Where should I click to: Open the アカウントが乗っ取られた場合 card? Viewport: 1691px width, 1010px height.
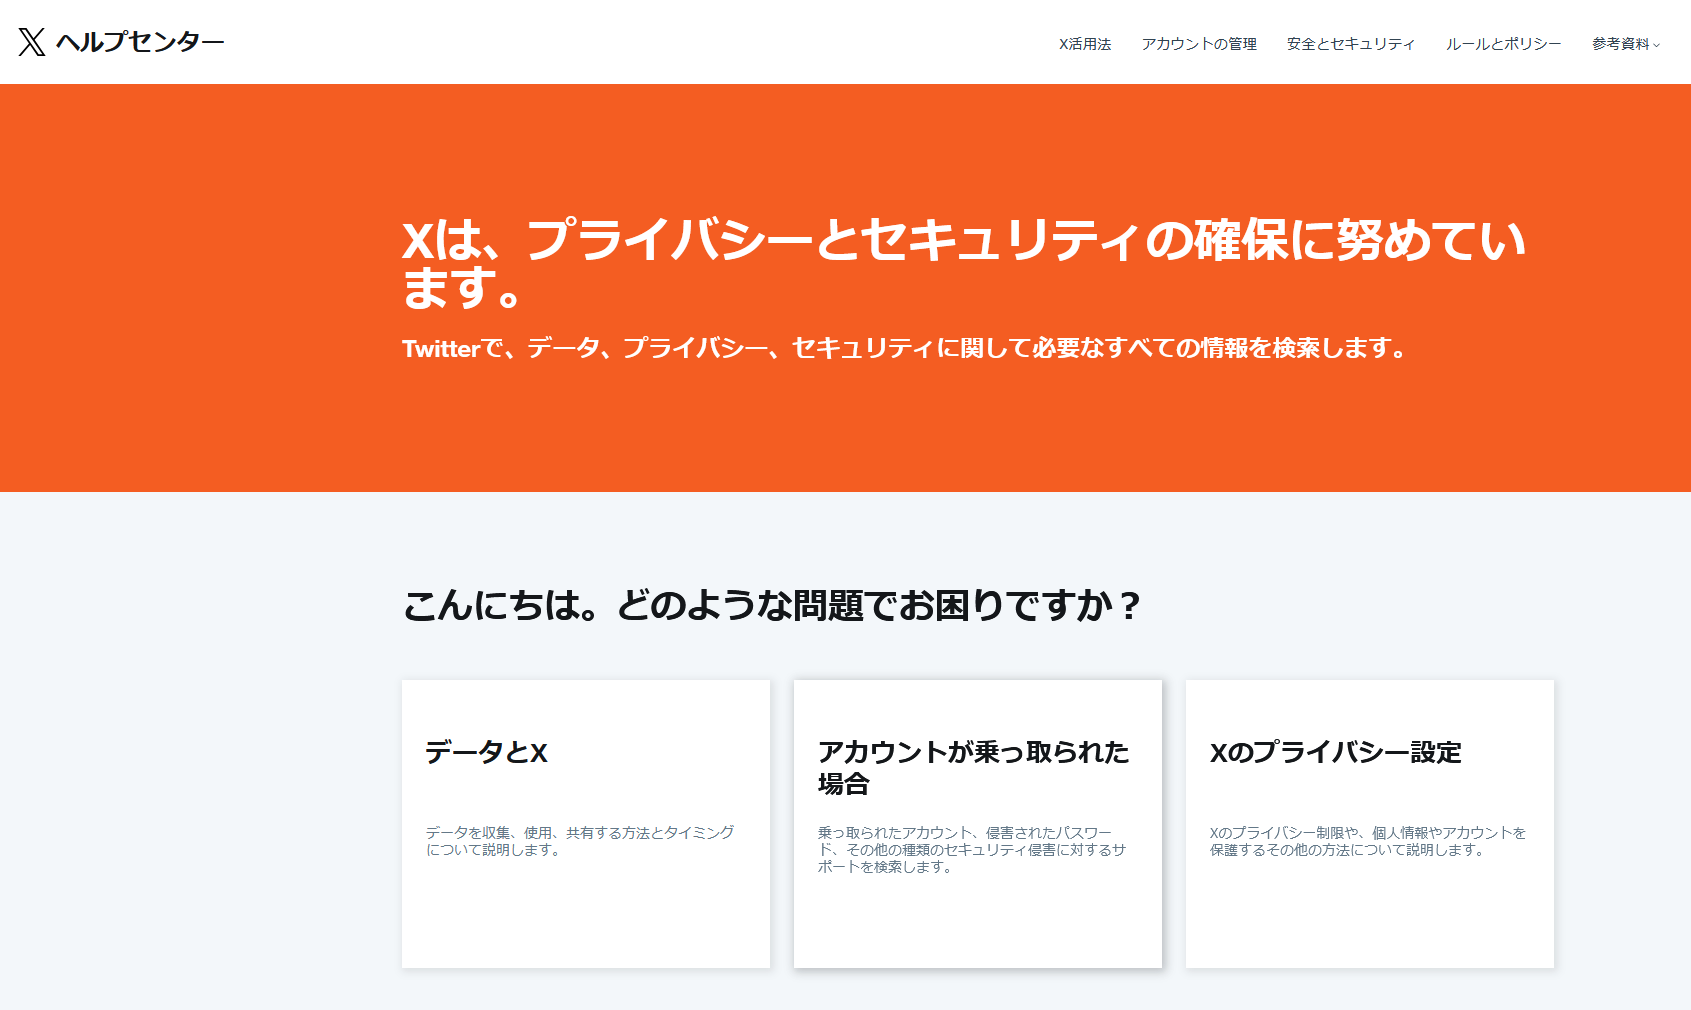(978, 824)
